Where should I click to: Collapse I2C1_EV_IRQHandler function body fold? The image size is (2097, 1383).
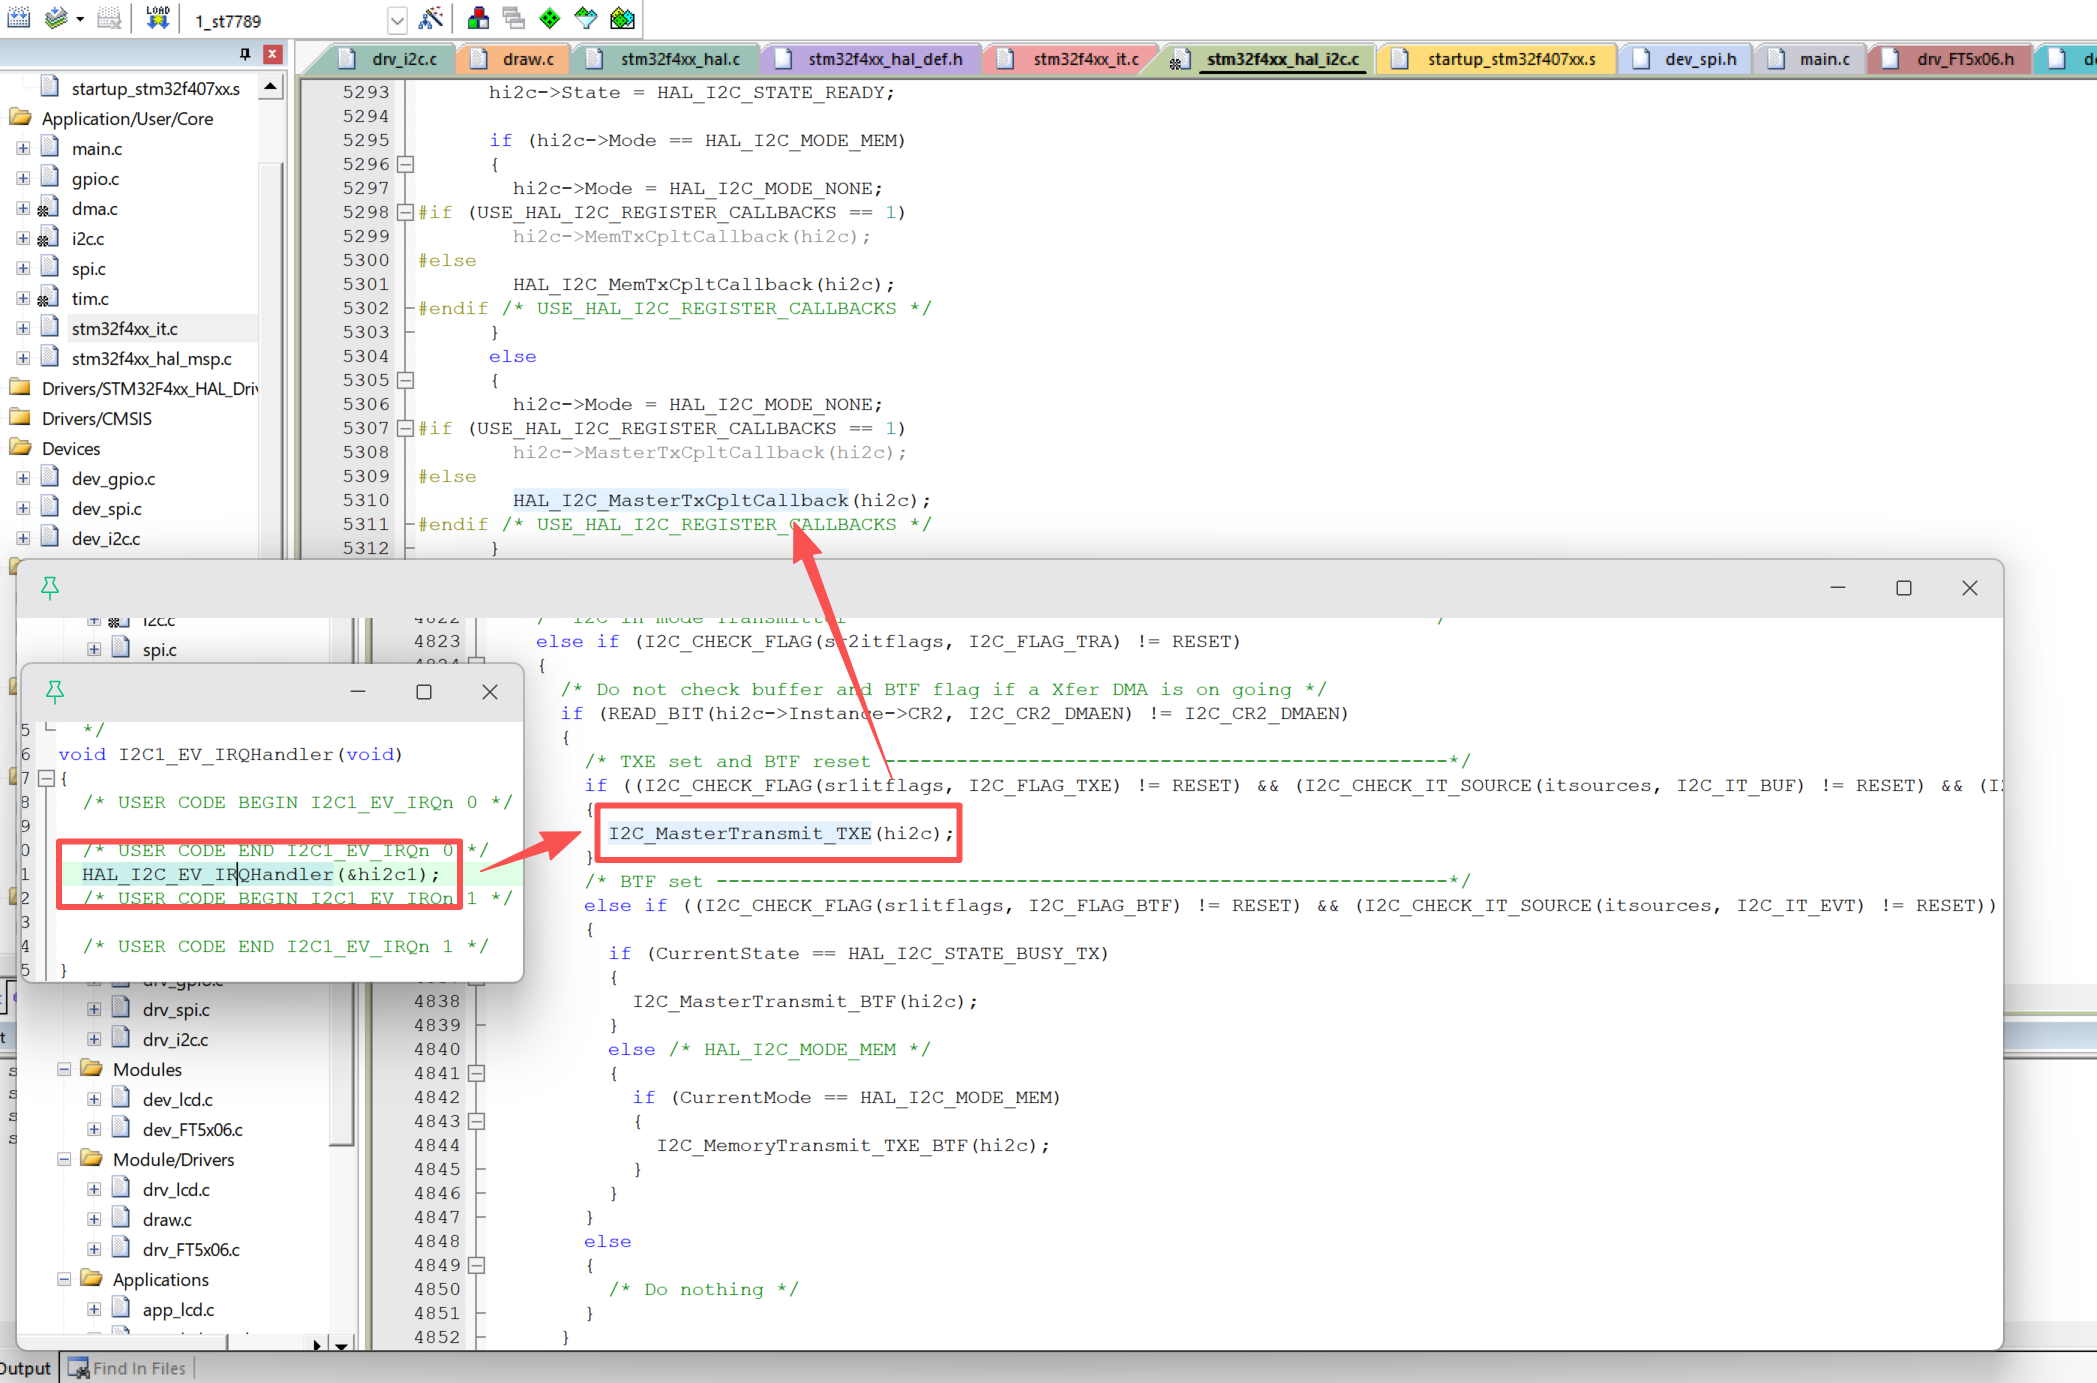46,778
